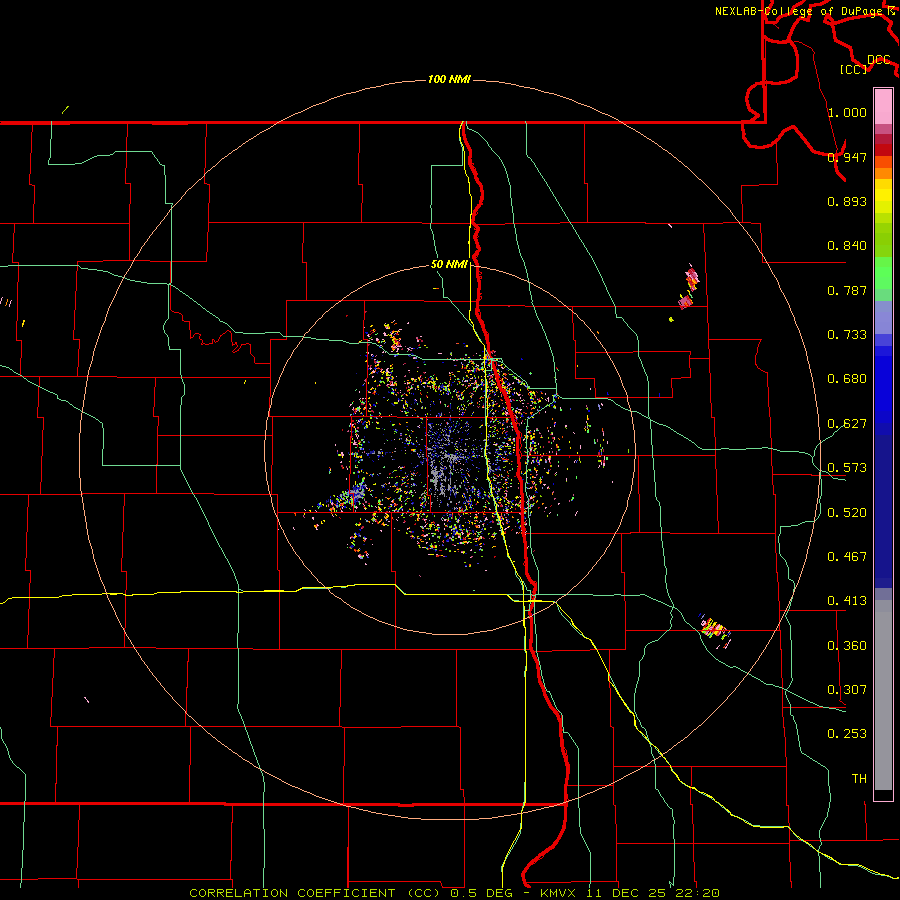
Task: Click the 0.733 color scale label
Action: tap(847, 335)
